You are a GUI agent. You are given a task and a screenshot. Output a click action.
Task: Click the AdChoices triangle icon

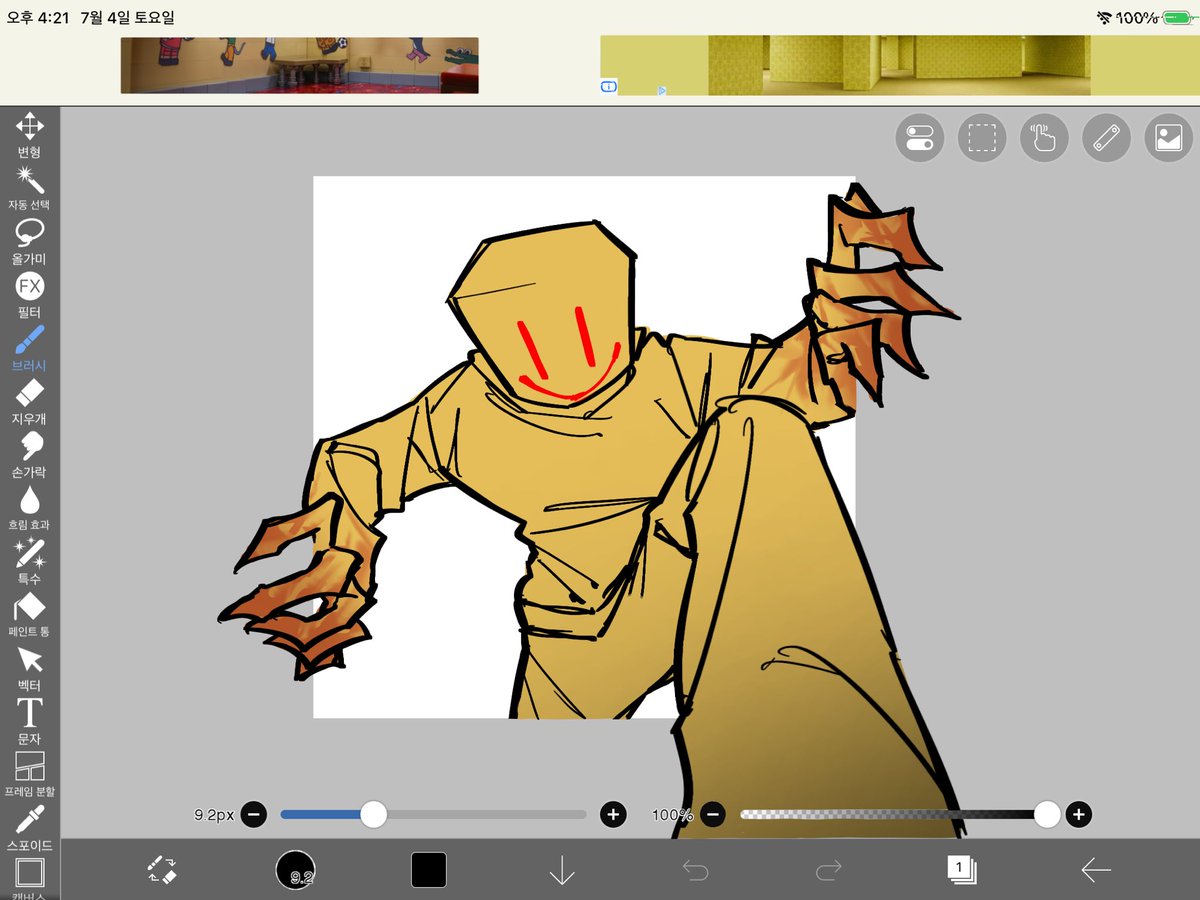[662, 90]
